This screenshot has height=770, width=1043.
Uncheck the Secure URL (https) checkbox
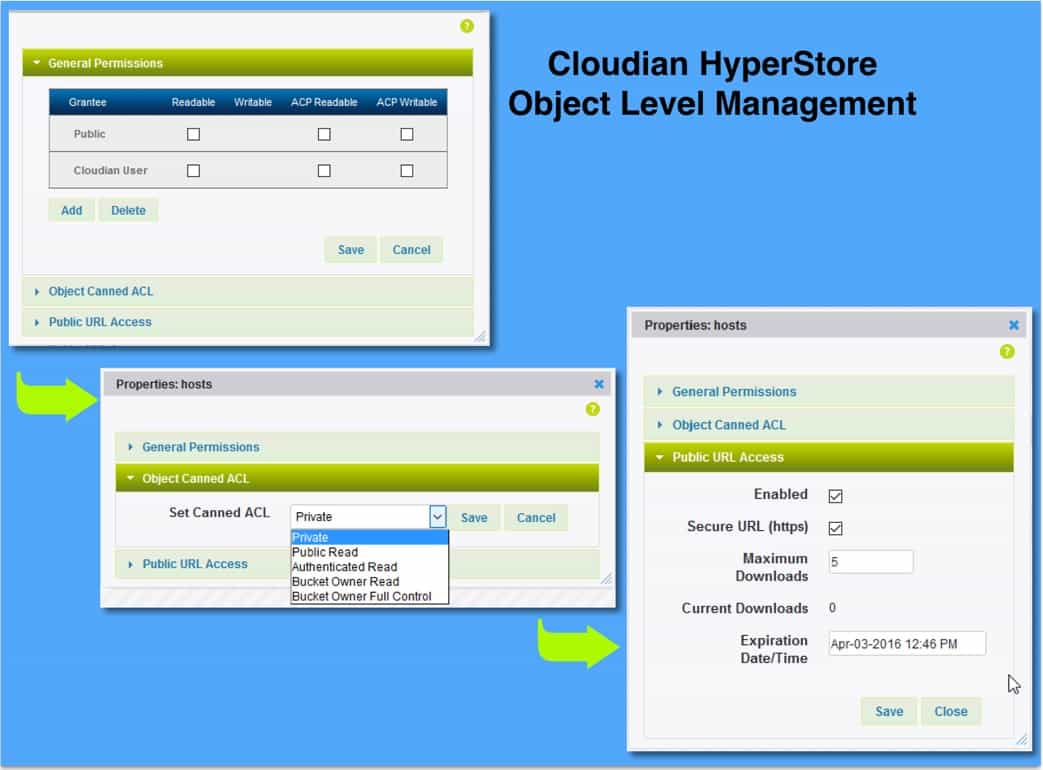coord(835,527)
